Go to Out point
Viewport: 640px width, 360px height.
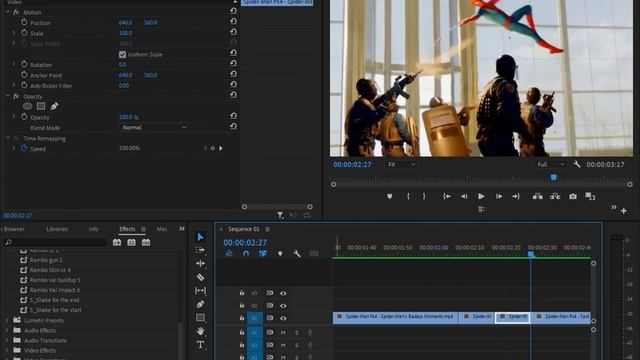tap(516, 196)
